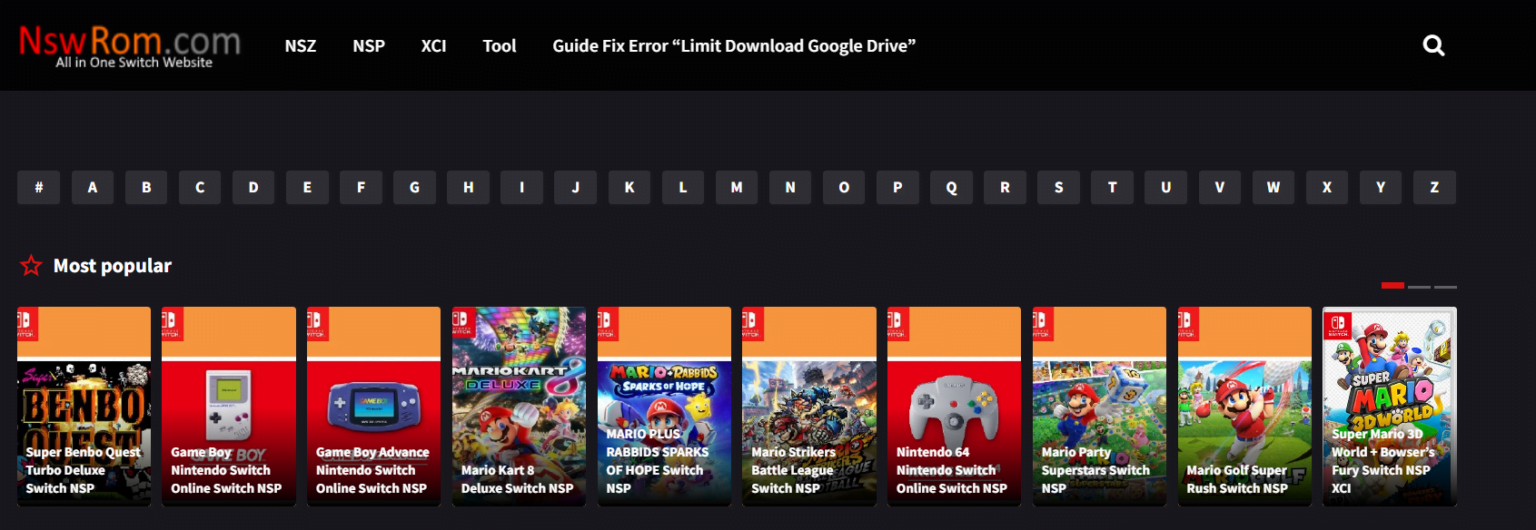Image resolution: width=1536 pixels, height=530 pixels.
Task: Click Switch badge on Game Boy card
Action: (x=173, y=324)
